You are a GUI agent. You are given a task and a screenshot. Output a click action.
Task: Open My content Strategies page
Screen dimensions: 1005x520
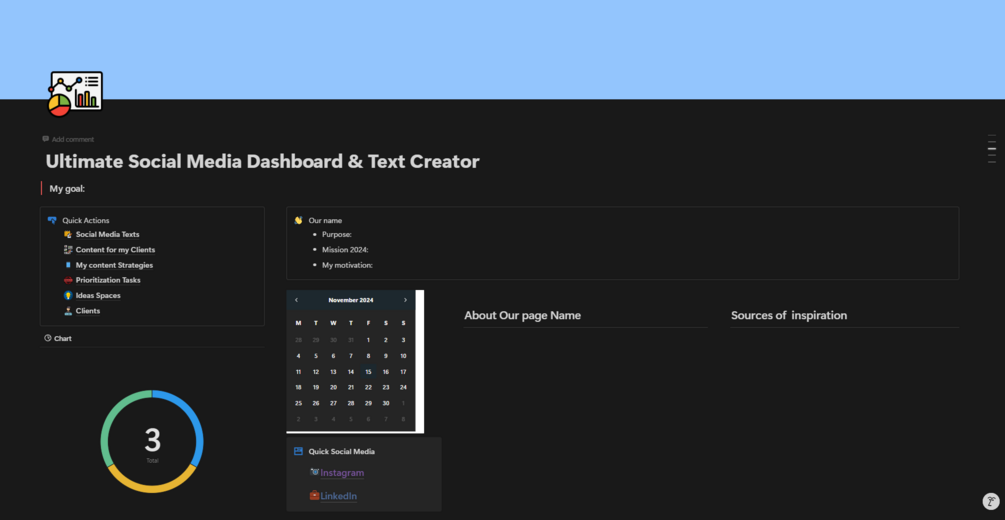114,265
